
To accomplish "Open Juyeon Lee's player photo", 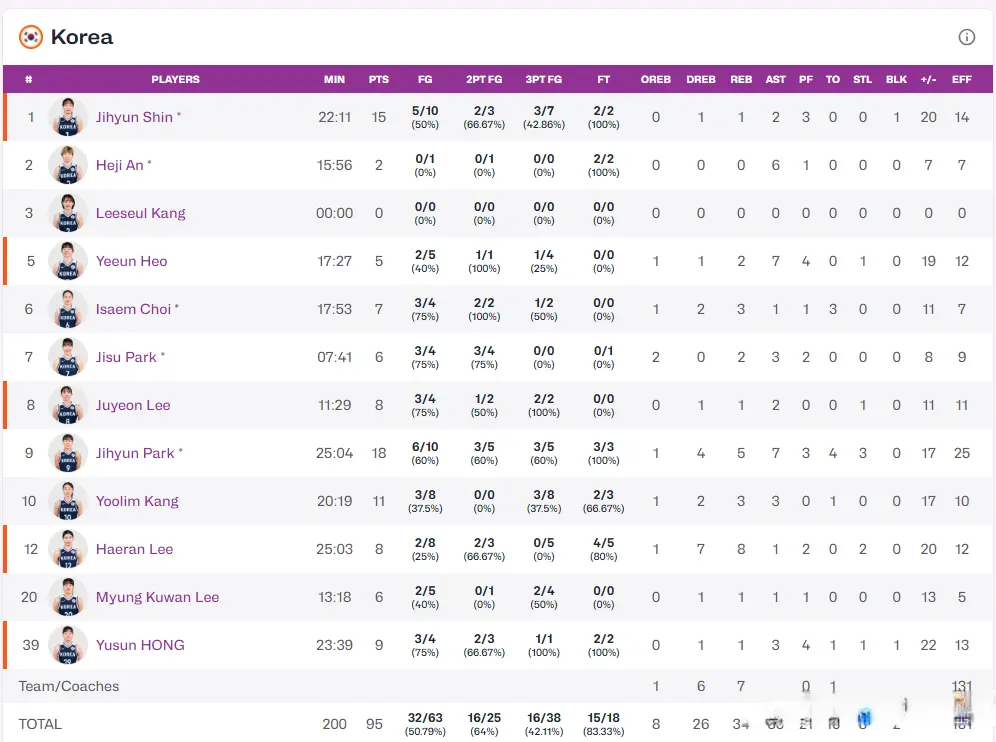I will 68,405.
